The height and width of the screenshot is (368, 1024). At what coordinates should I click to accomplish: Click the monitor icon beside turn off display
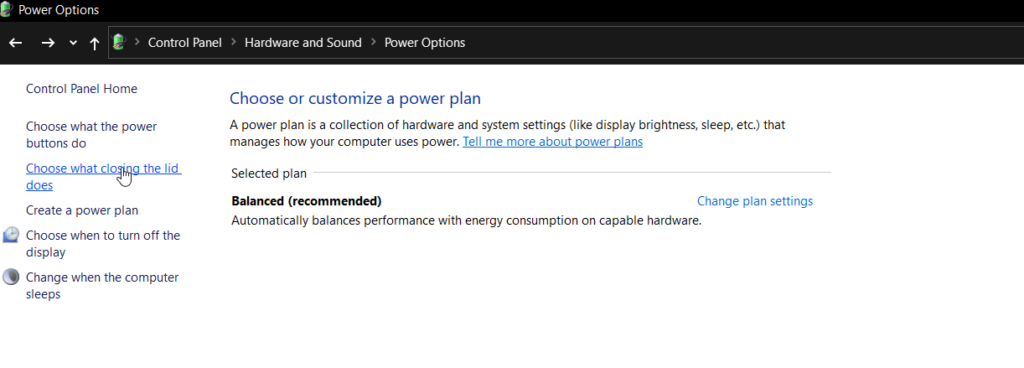(11, 236)
